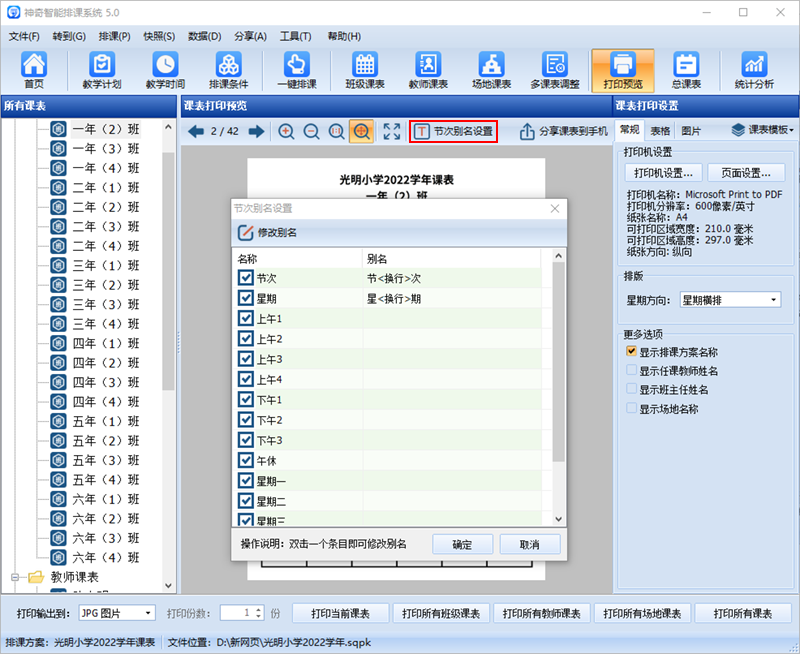Viewport: 800px width, 654px height.
Task: Open the 教师课表 toolbar icon
Action: coord(428,70)
